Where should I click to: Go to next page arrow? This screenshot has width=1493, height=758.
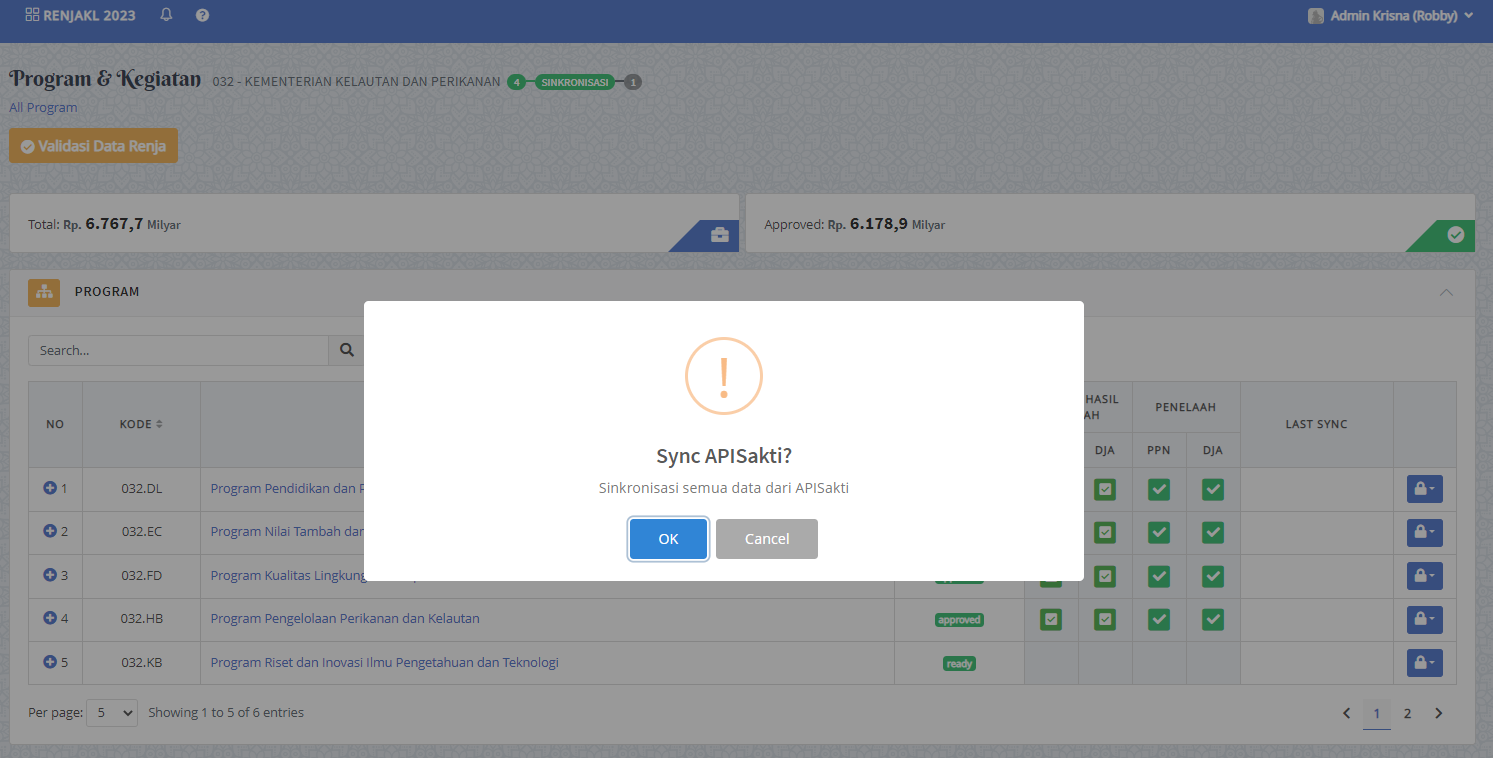tap(1439, 713)
